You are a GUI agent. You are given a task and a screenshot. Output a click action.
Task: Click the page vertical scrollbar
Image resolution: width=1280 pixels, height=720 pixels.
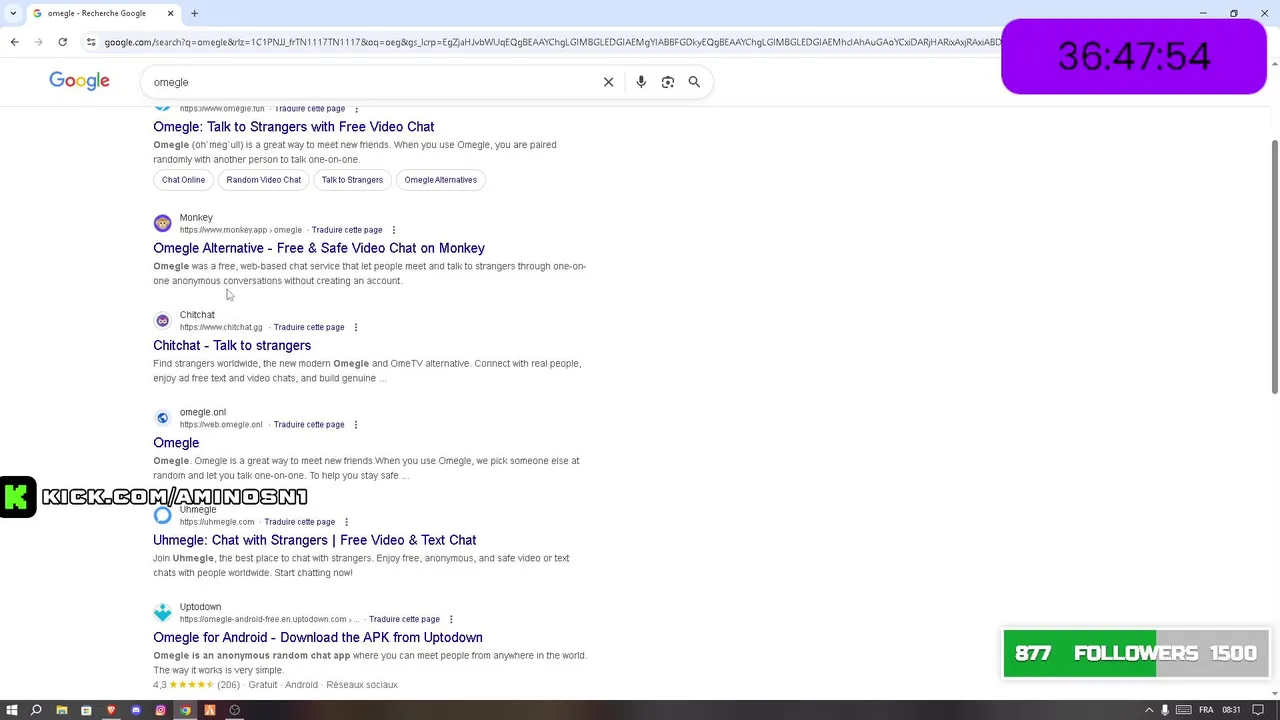1274,268
